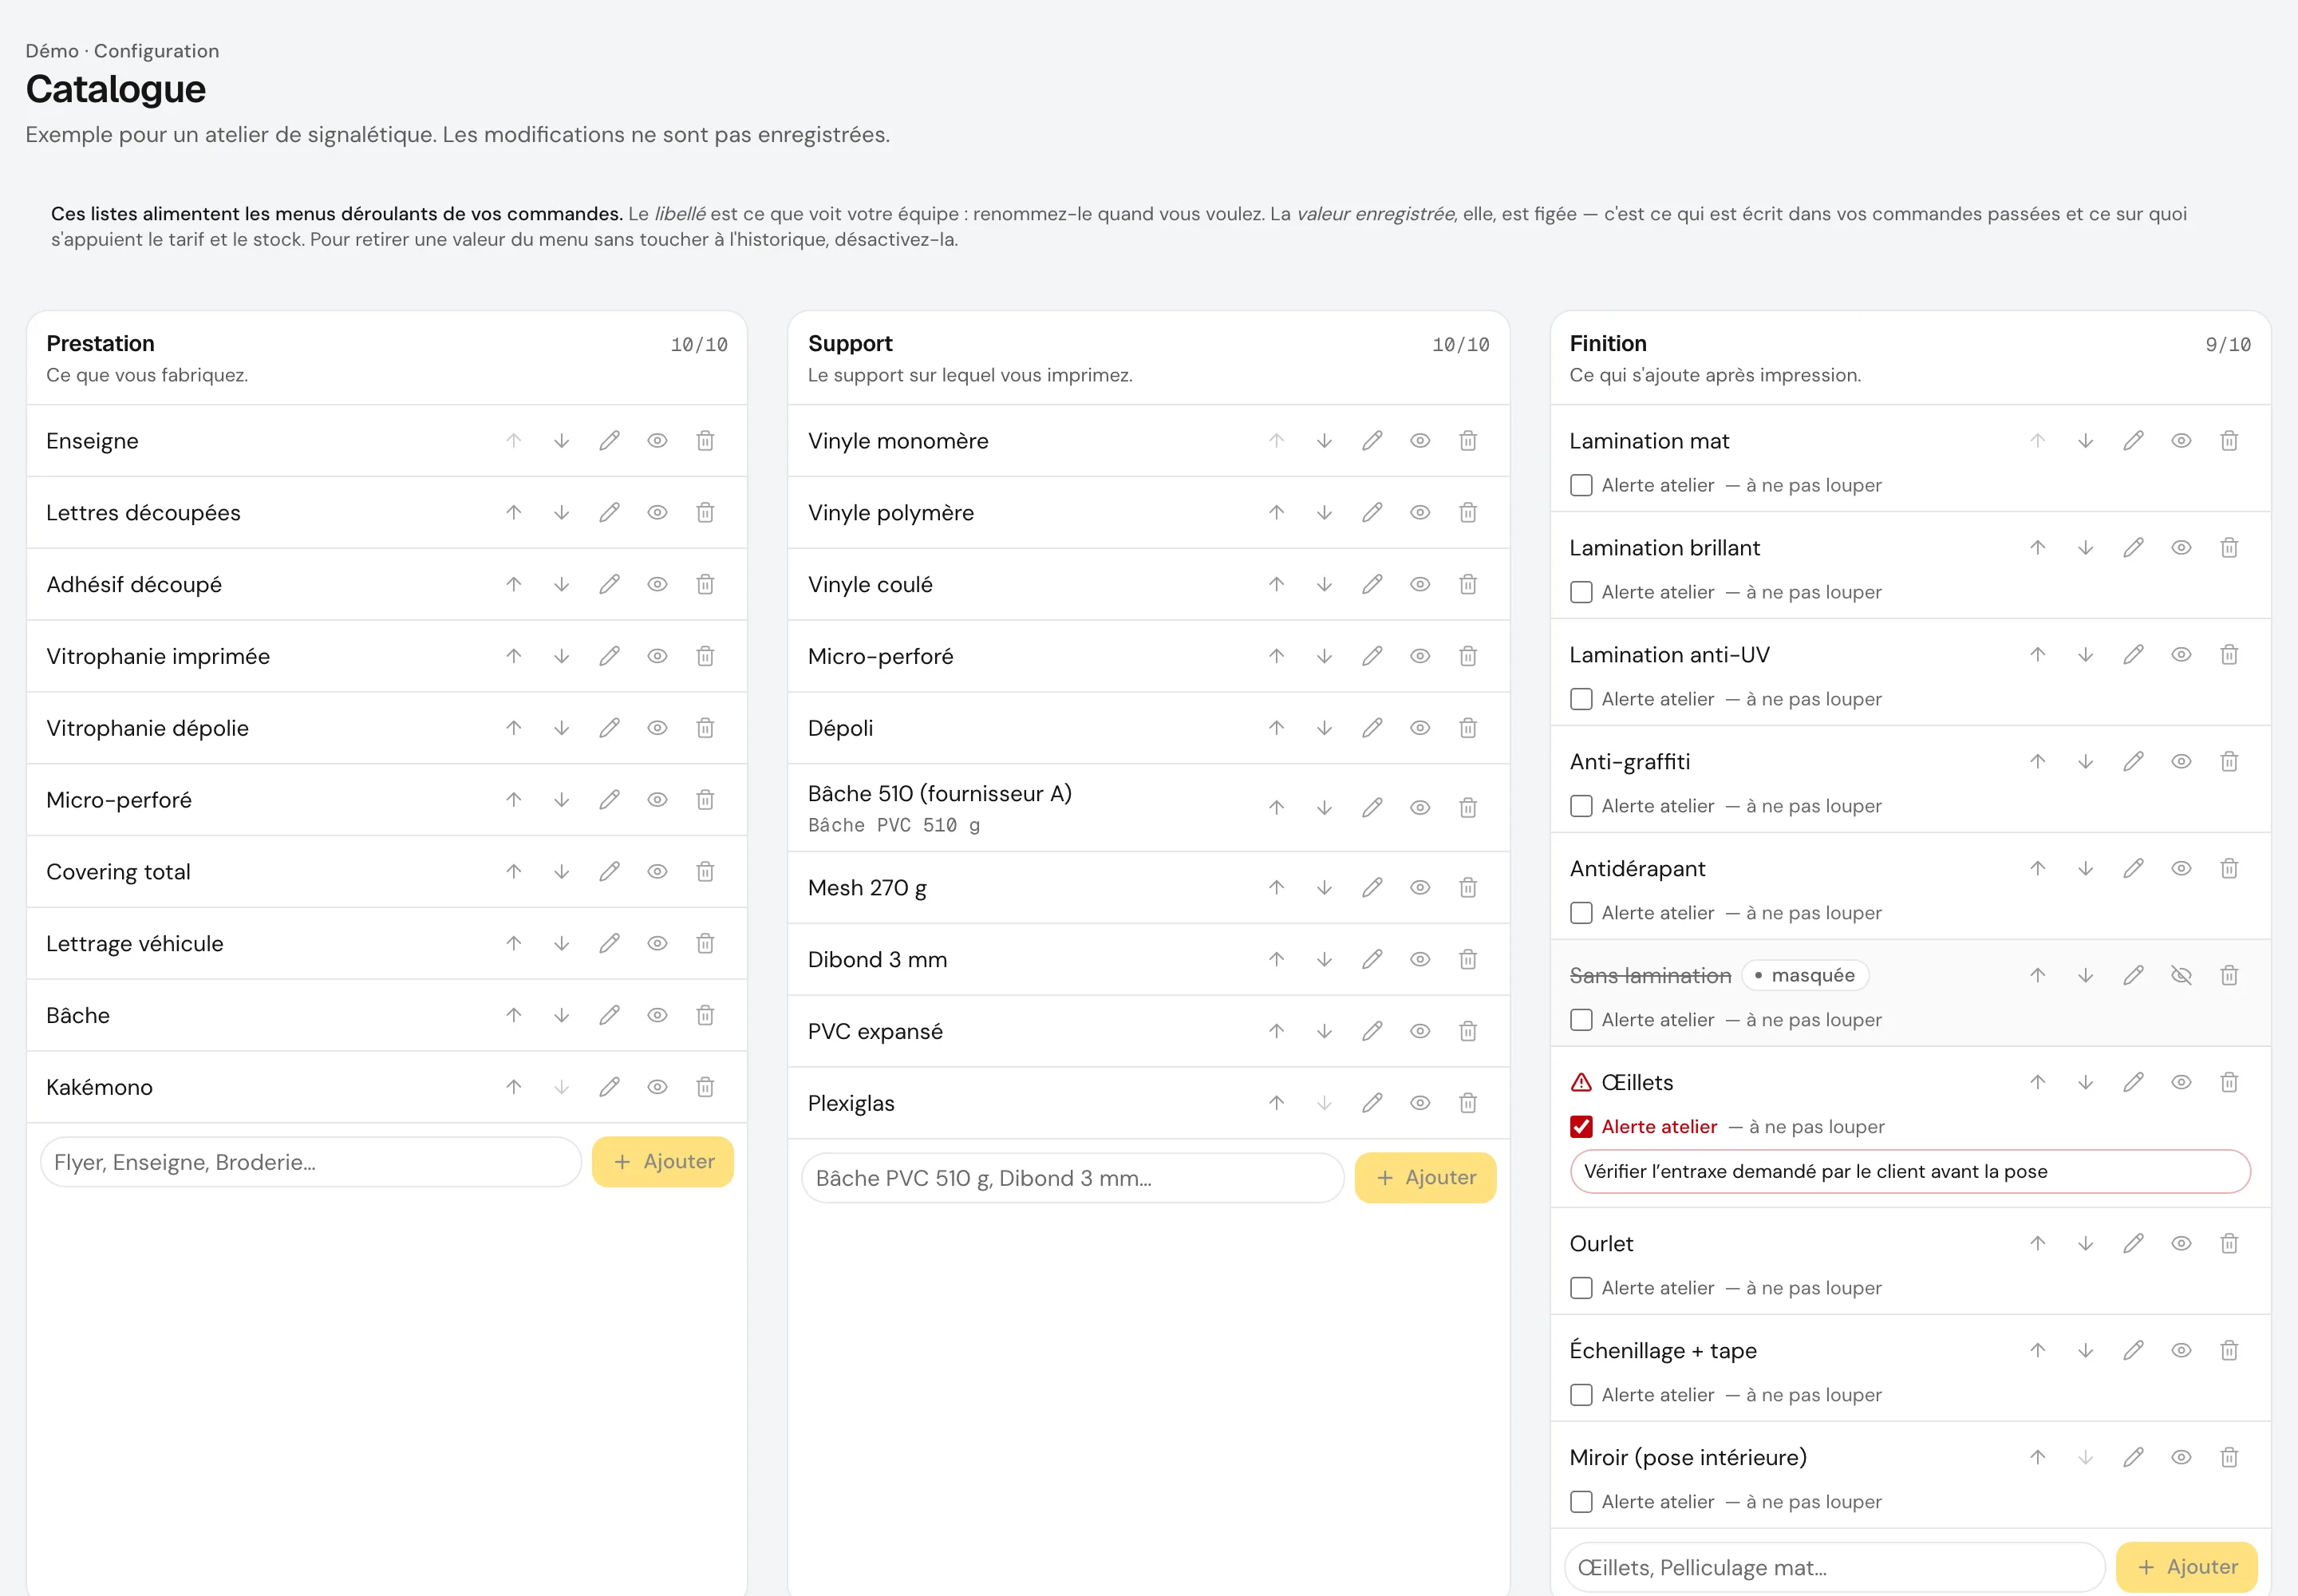Move Vitrophanie imprimée down
2298x1596 pixels.
(x=562, y=657)
